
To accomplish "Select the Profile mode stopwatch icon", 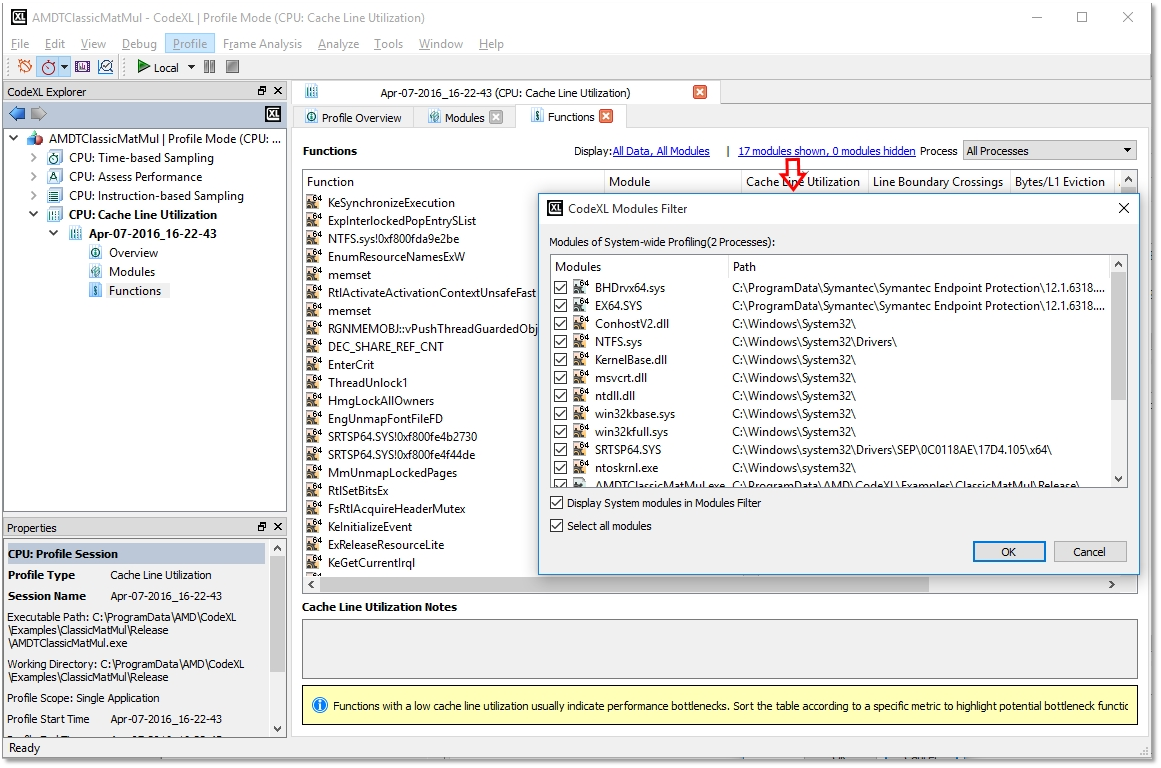I will [48, 67].
